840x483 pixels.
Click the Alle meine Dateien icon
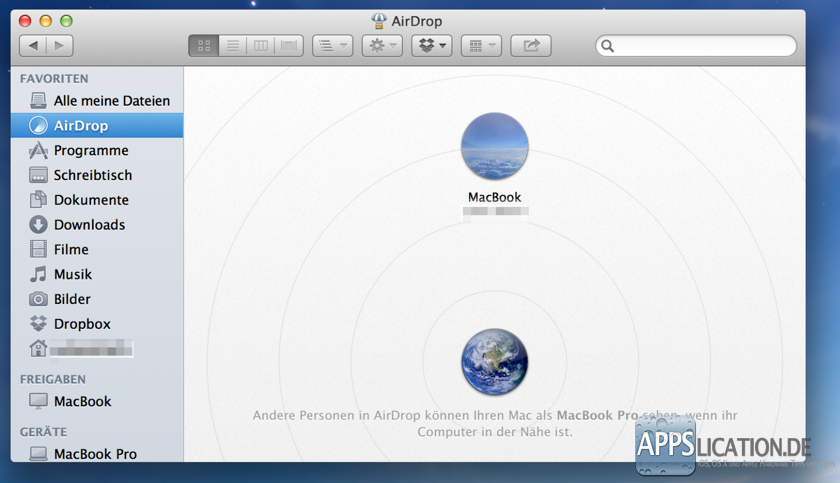pos(38,101)
